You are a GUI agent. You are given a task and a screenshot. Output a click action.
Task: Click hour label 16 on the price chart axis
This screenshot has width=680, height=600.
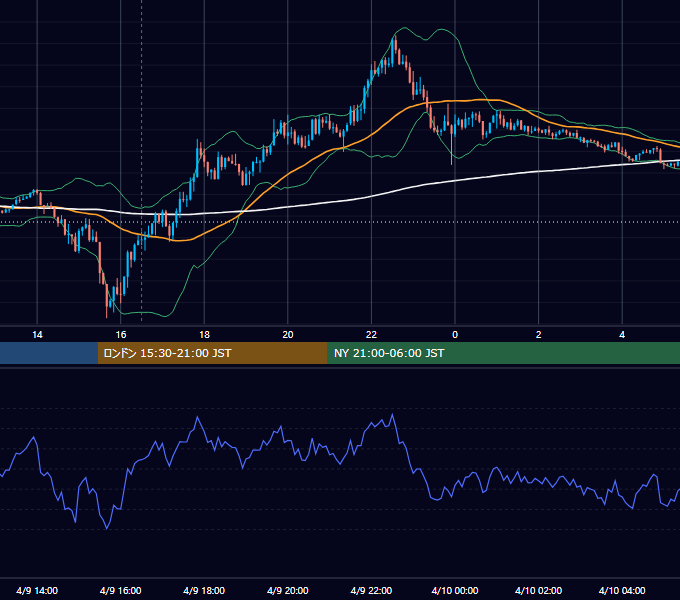(x=121, y=335)
